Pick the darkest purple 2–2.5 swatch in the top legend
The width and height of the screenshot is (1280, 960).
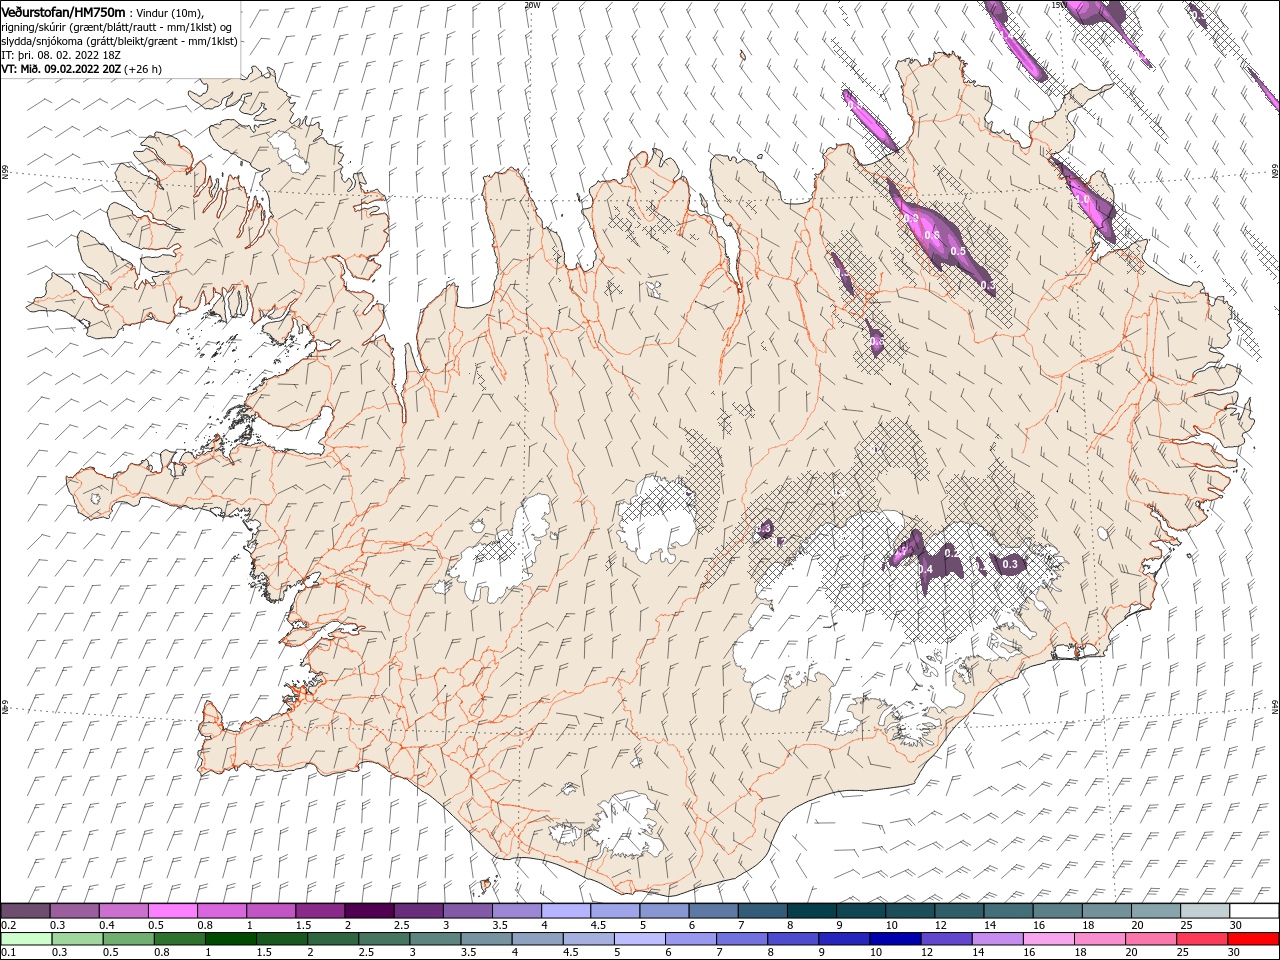(x=370, y=911)
